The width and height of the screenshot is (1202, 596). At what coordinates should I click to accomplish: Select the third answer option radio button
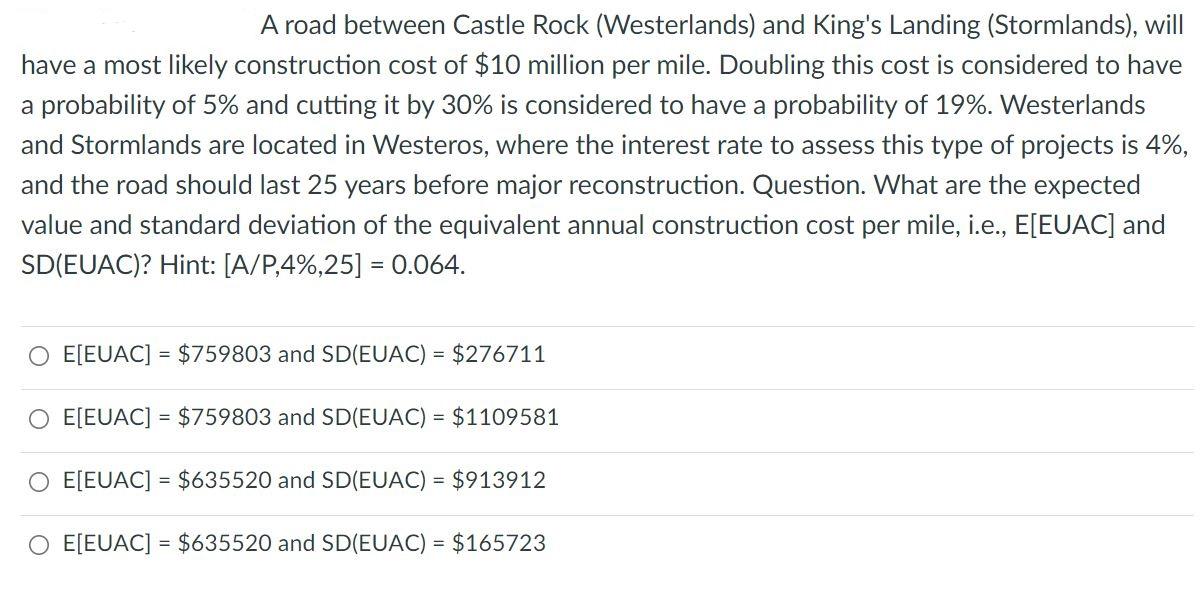(x=39, y=480)
